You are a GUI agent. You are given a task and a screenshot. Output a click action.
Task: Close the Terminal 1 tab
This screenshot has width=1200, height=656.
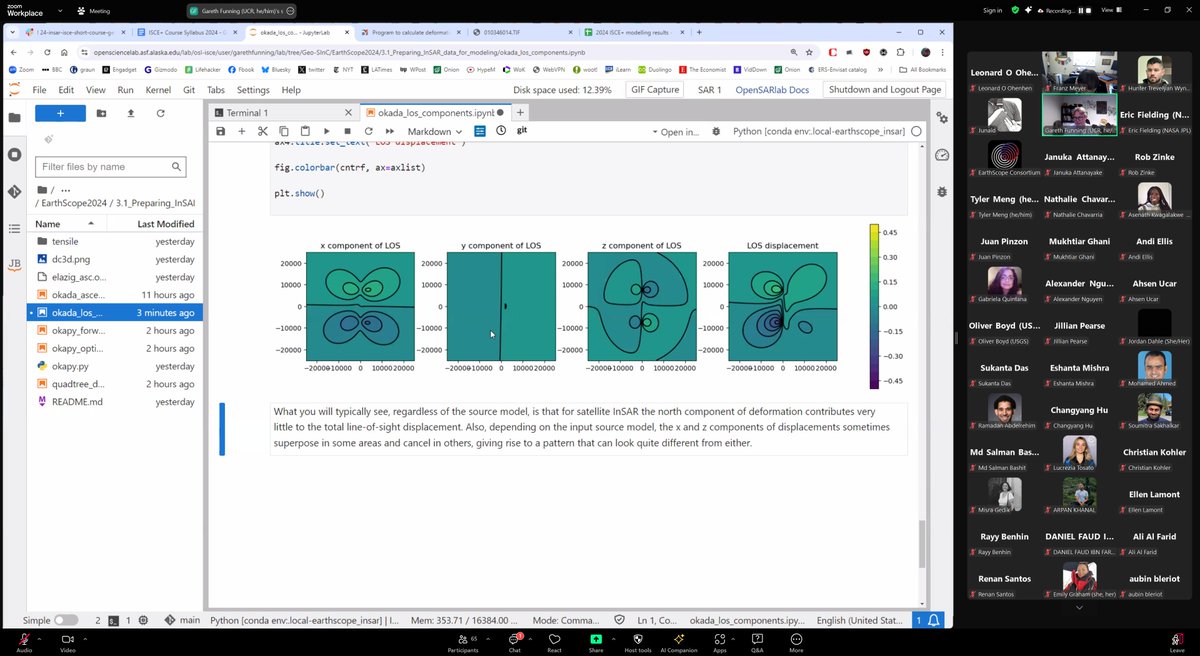pyautogui.click(x=347, y=113)
